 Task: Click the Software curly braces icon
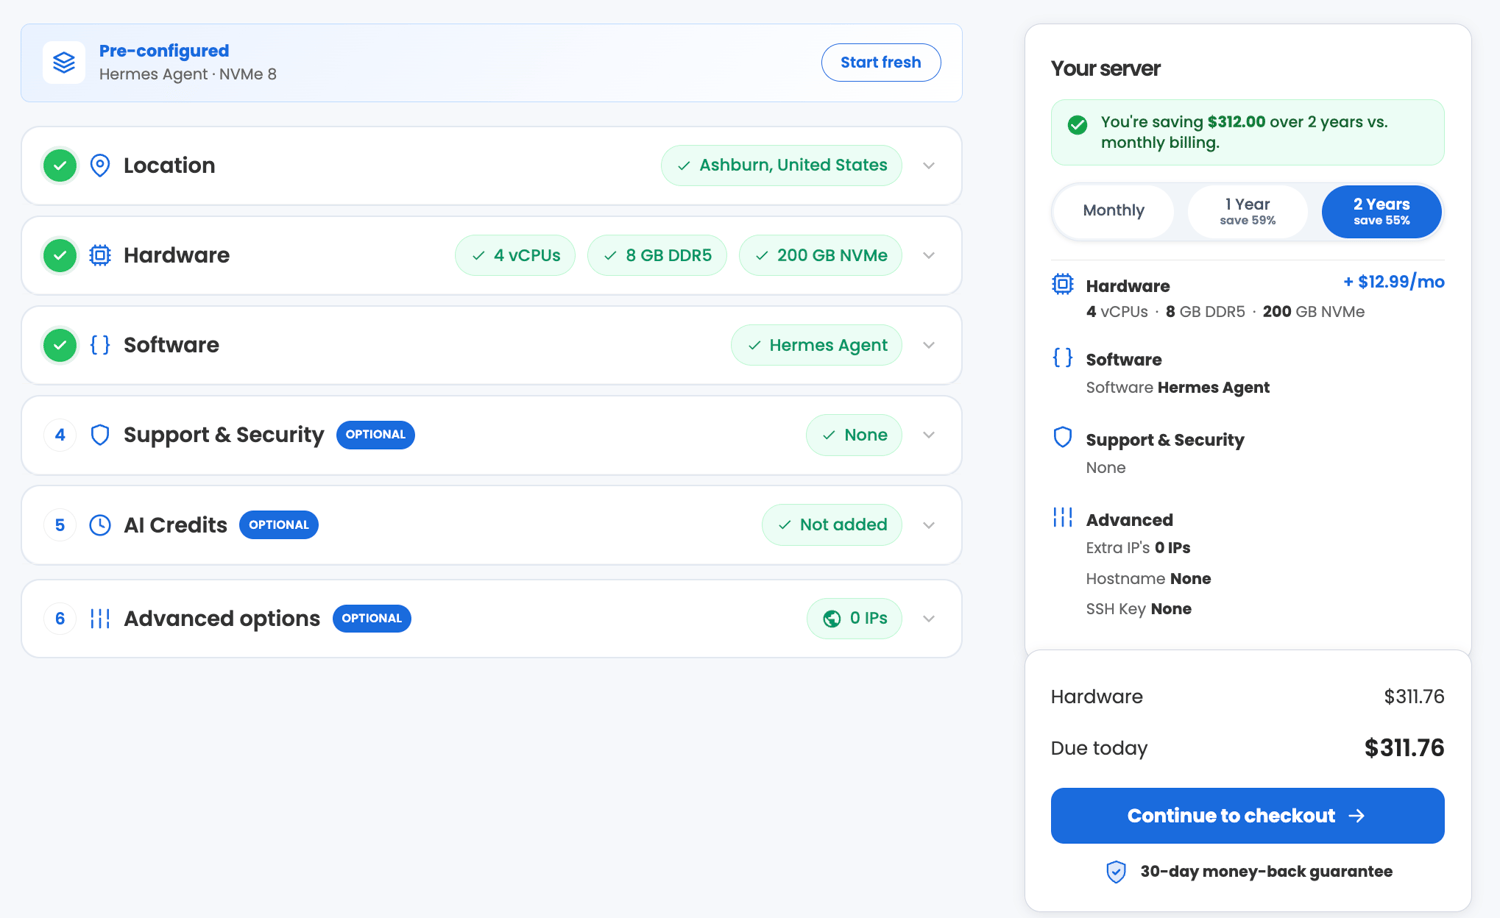tap(100, 345)
